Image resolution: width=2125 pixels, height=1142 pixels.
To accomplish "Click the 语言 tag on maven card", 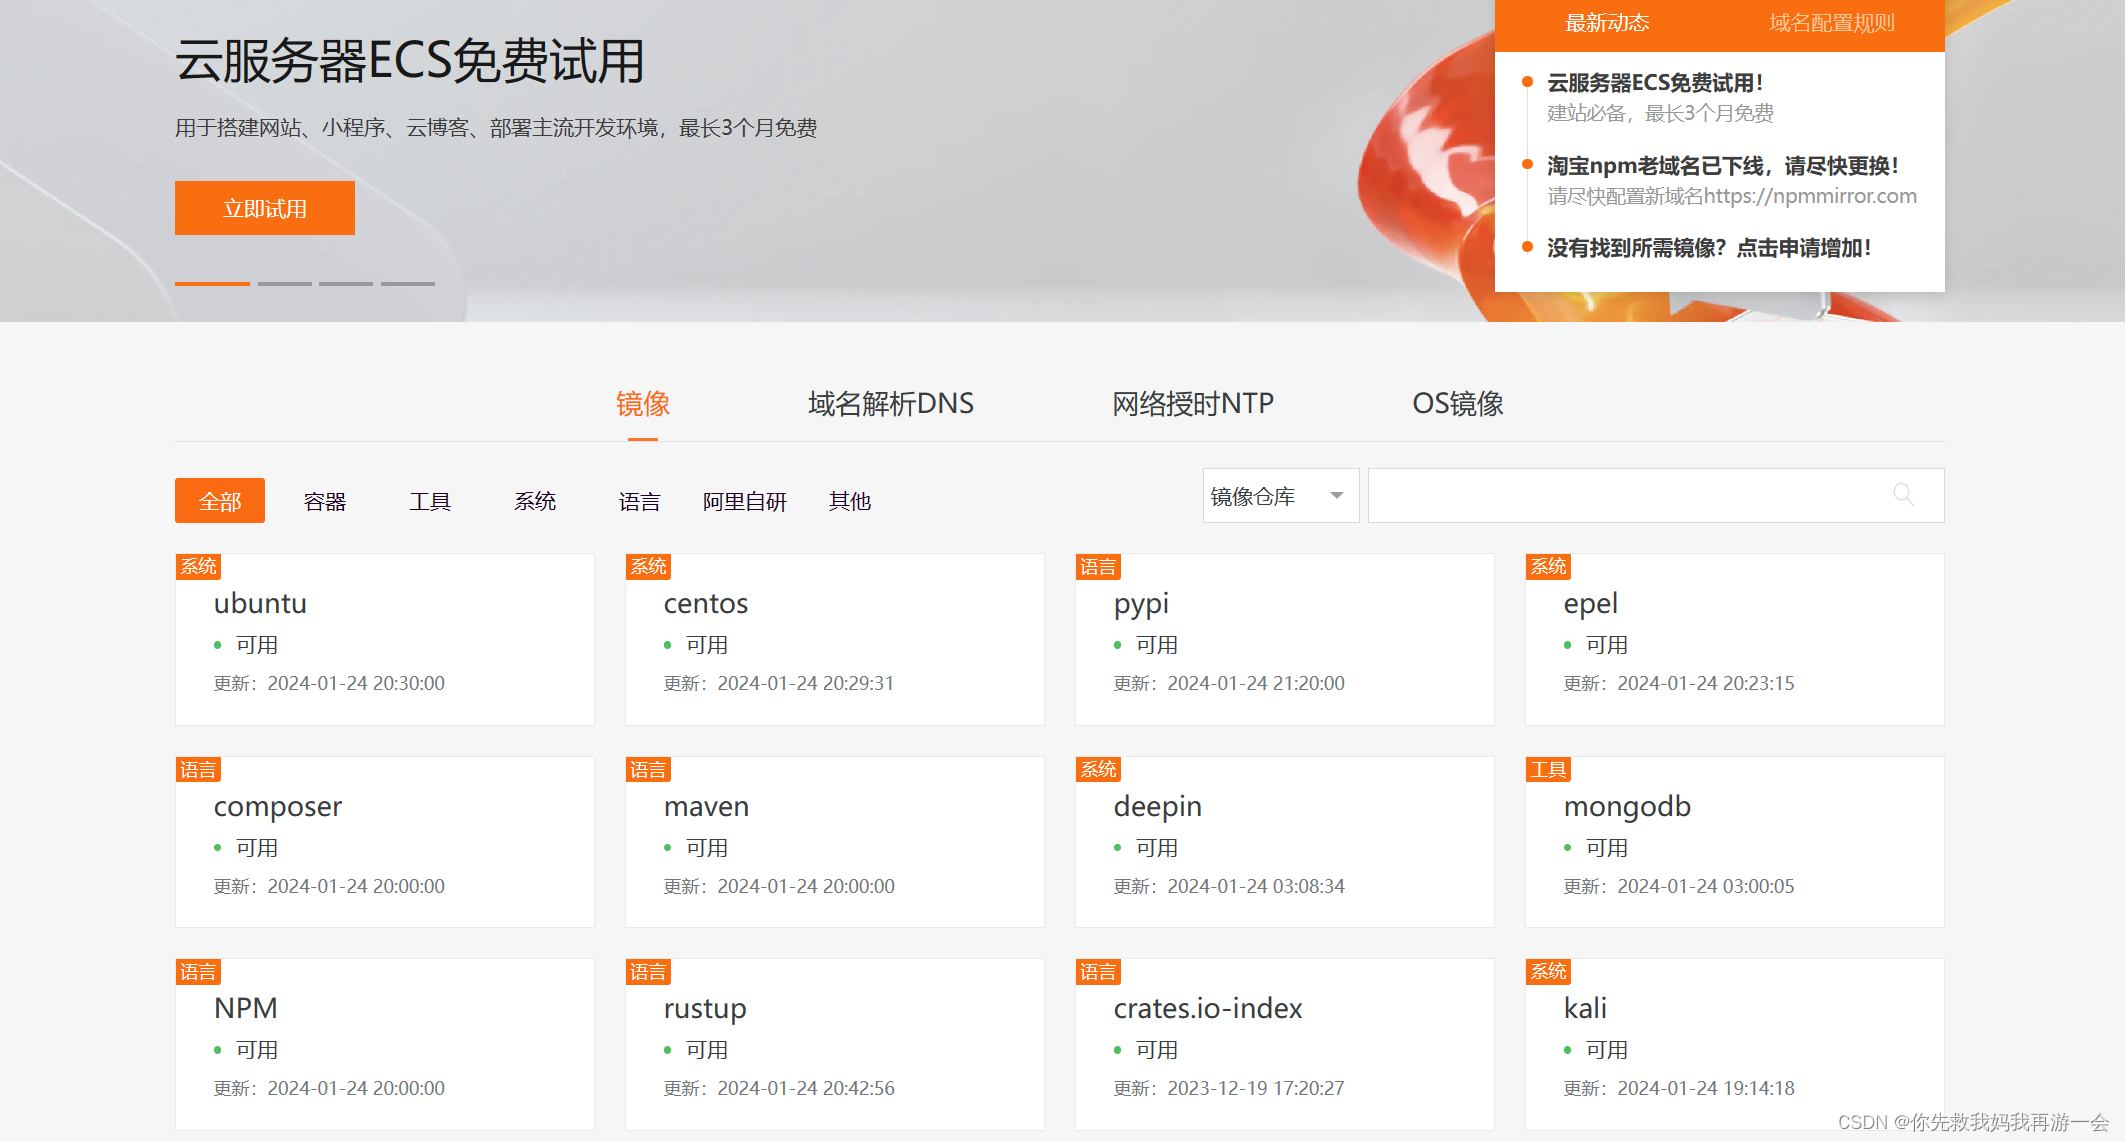I will [x=648, y=769].
